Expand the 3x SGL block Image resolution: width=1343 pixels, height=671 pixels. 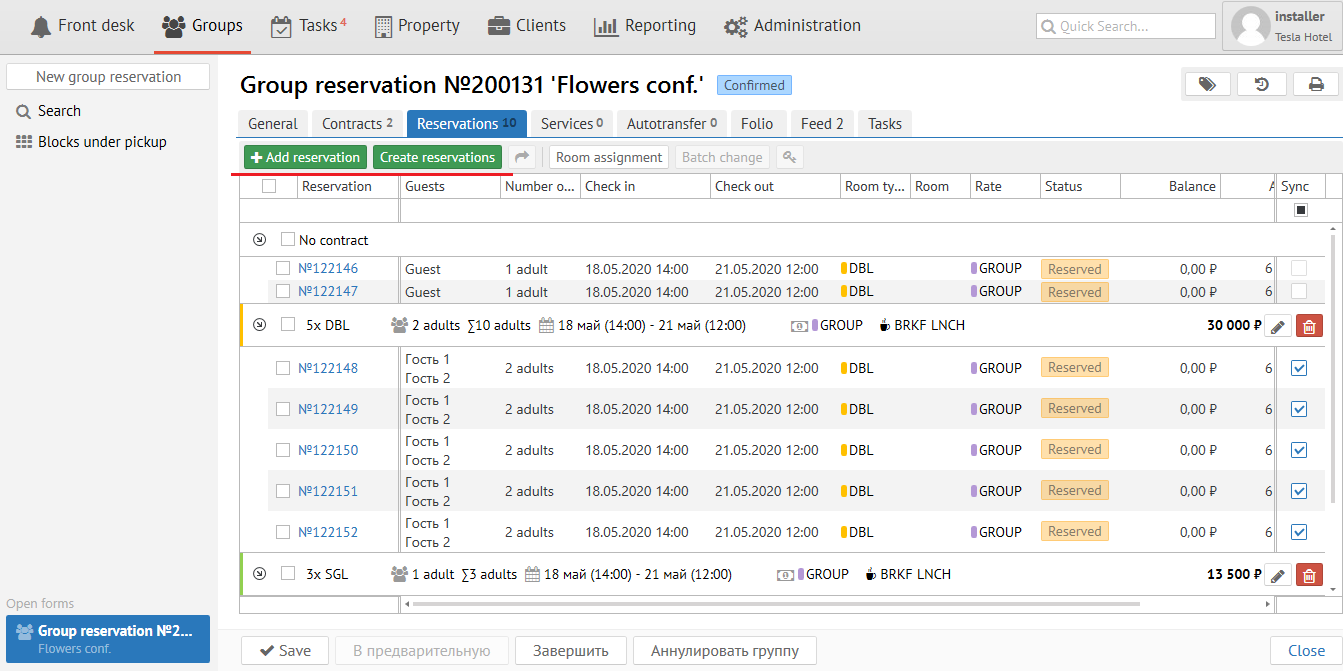coord(260,574)
